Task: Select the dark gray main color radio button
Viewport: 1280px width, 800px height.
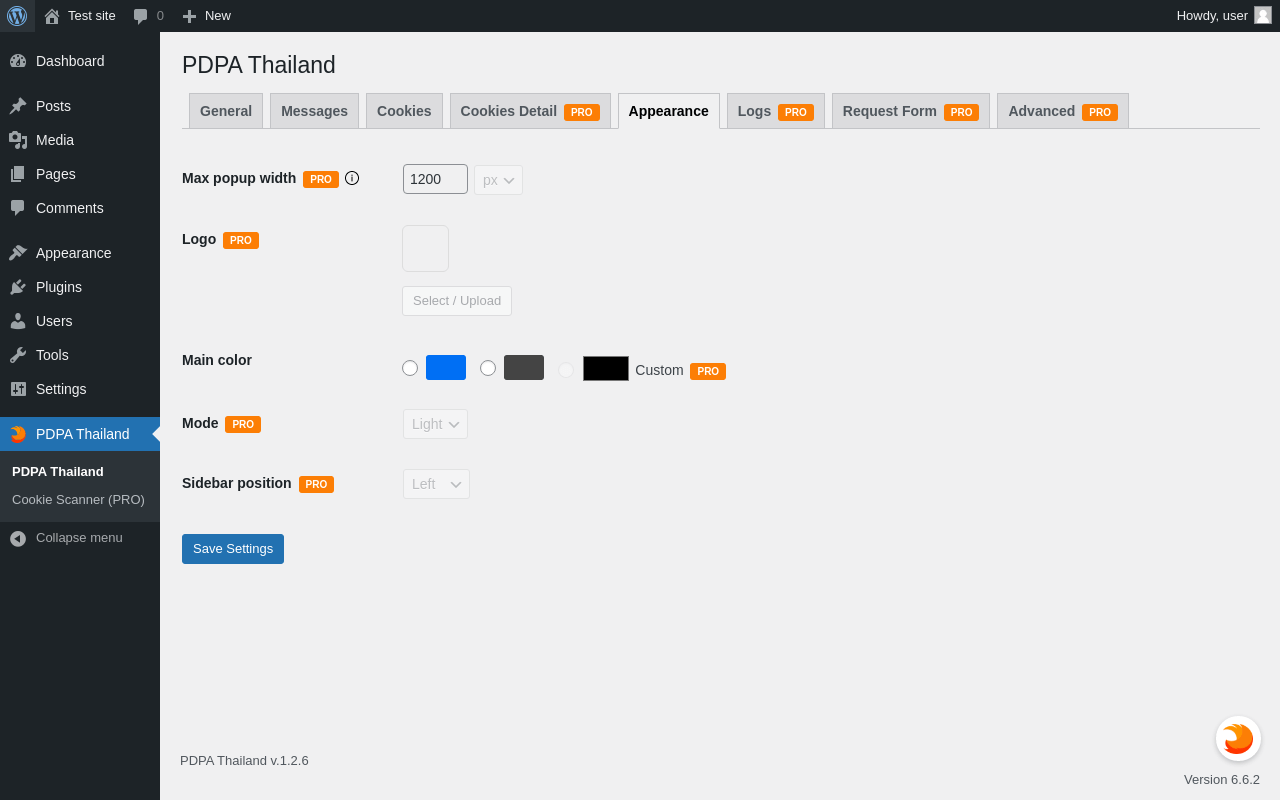Action: pyautogui.click(x=488, y=368)
